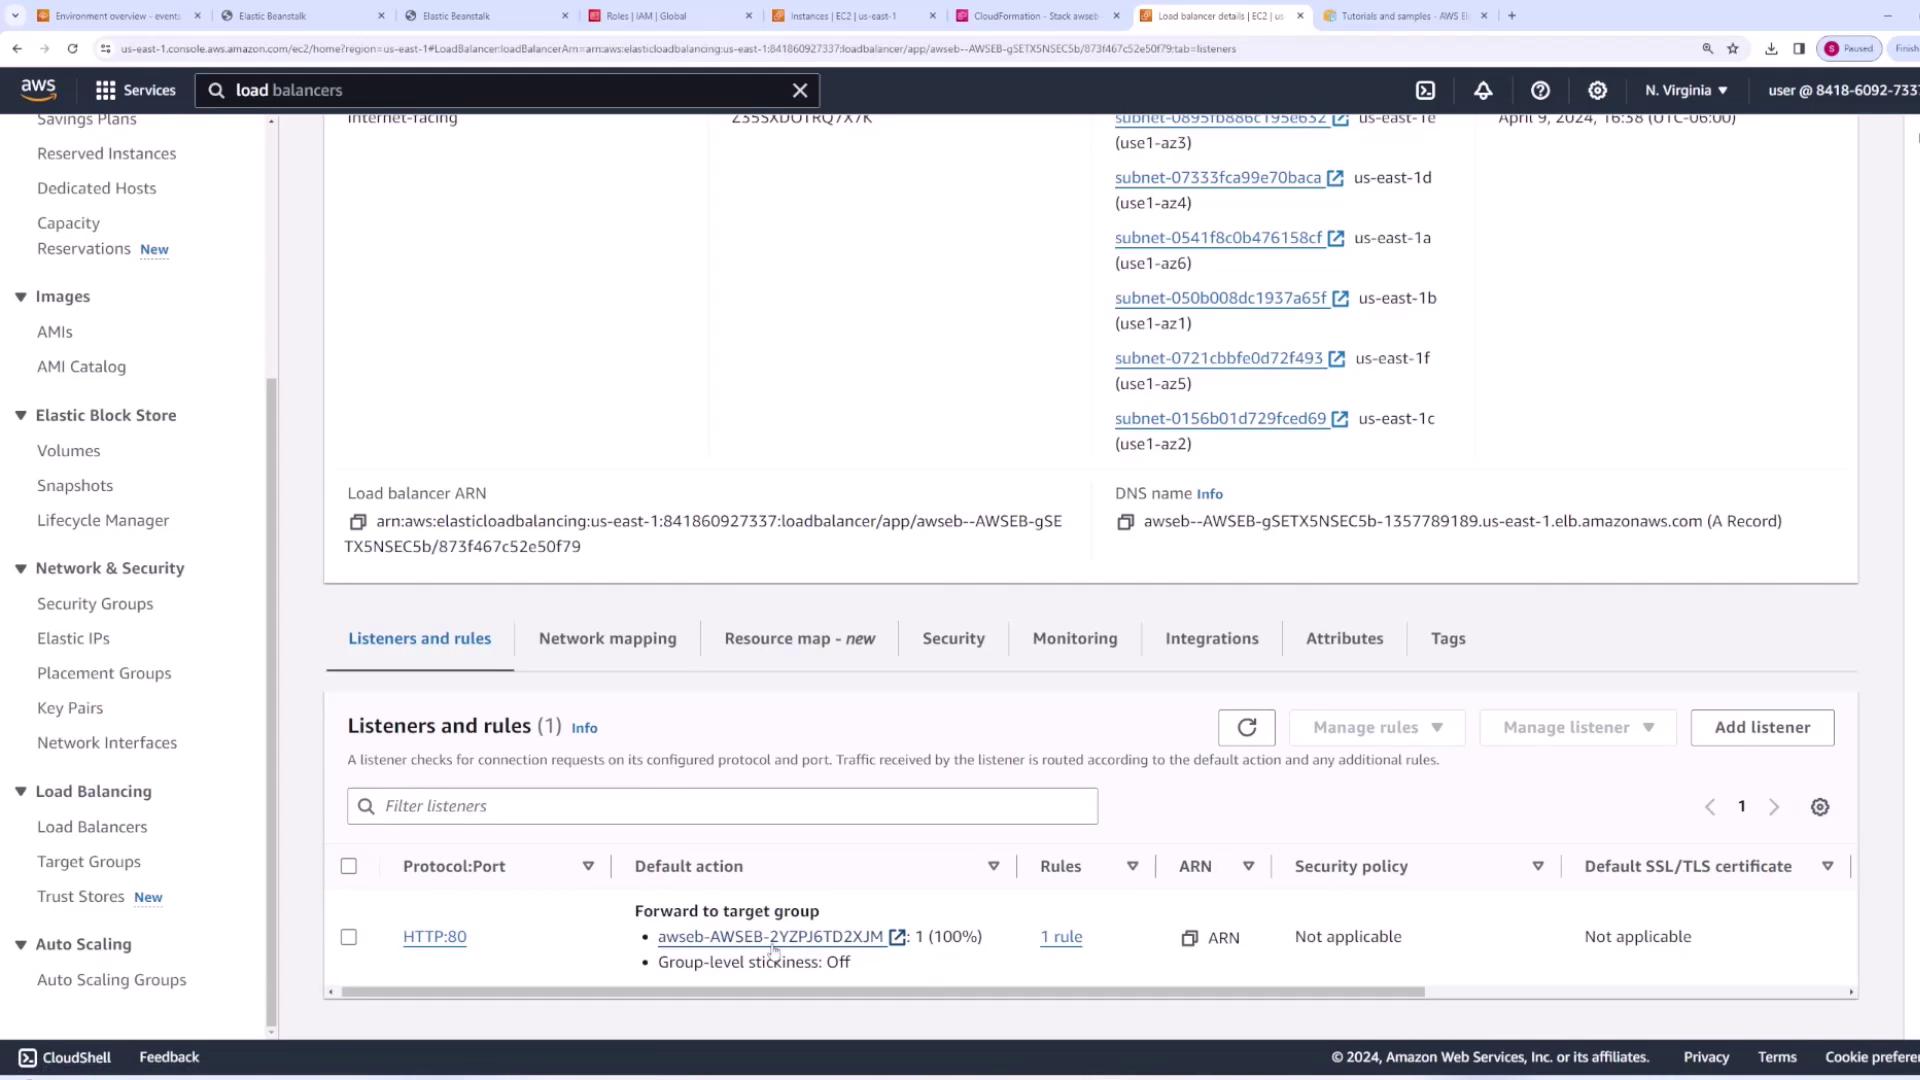Open the Monitoring tab

tap(1074, 638)
